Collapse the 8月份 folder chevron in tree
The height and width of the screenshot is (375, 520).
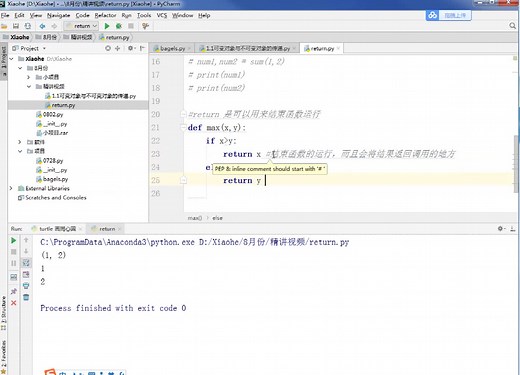(x=20, y=68)
